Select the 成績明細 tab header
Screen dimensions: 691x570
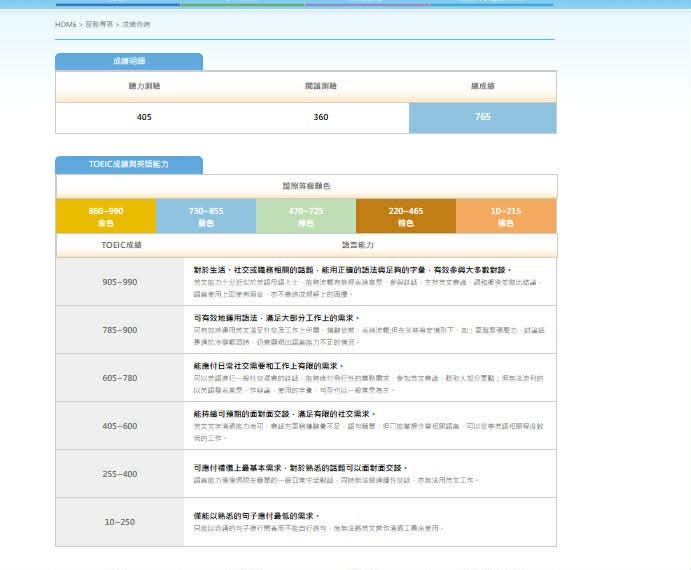[x=129, y=62]
